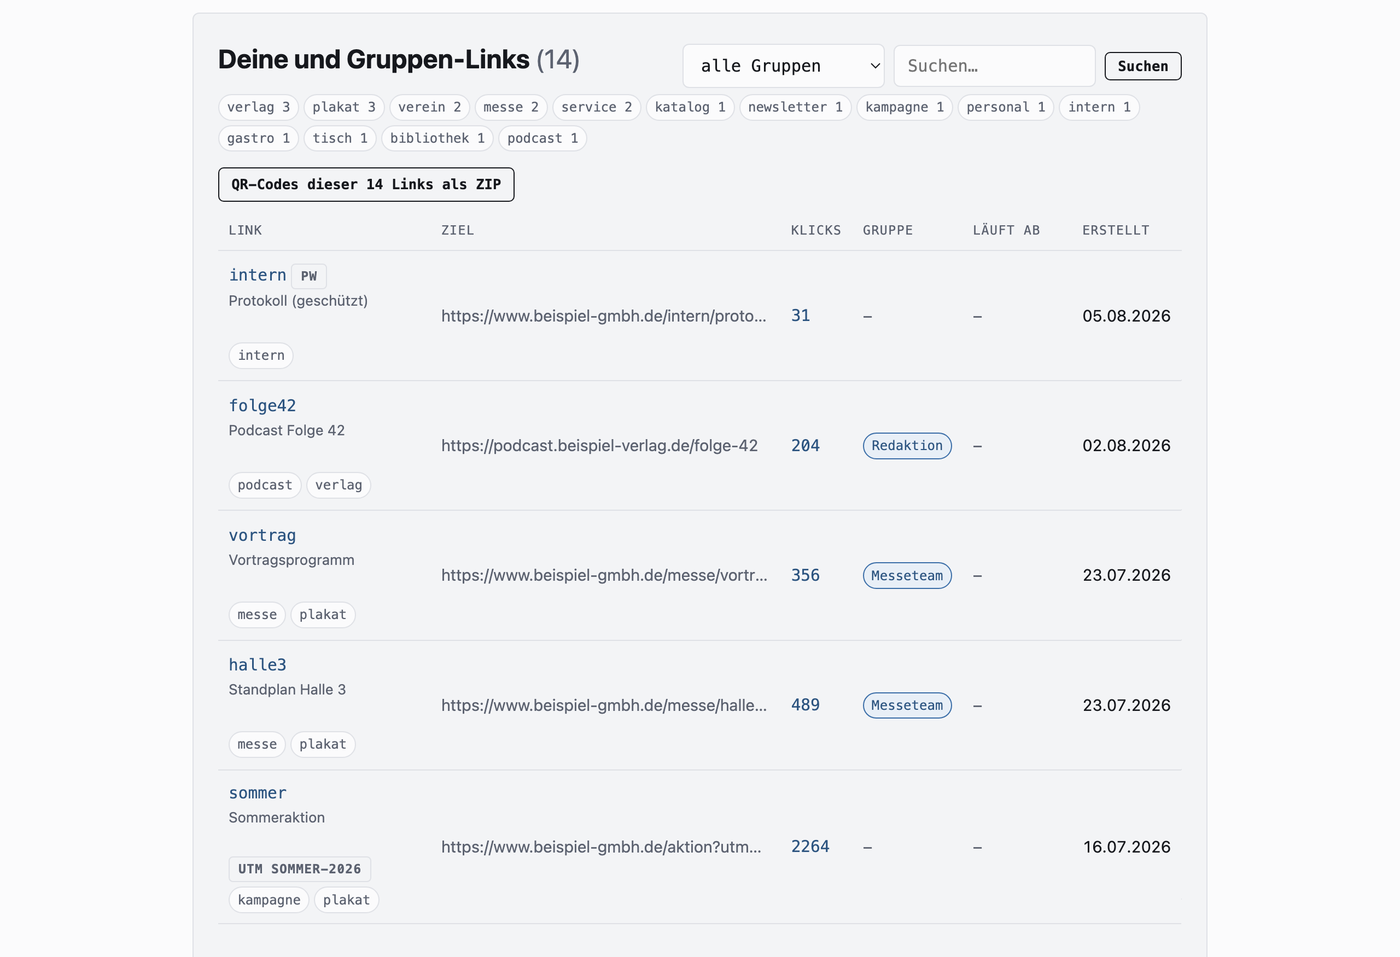Image resolution: width=1400 pixels, height=957 pixels.
Task: Click 'kampagne' tag in sommer row
Action: pyautogui.click(x=269, y=900)
